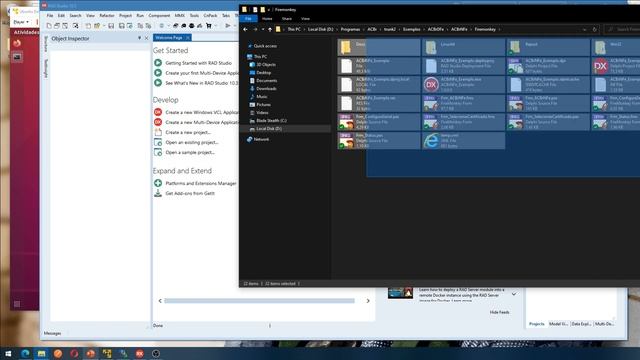Close the Object Inspector panel
640x360 pixels.
pos(147,38)
